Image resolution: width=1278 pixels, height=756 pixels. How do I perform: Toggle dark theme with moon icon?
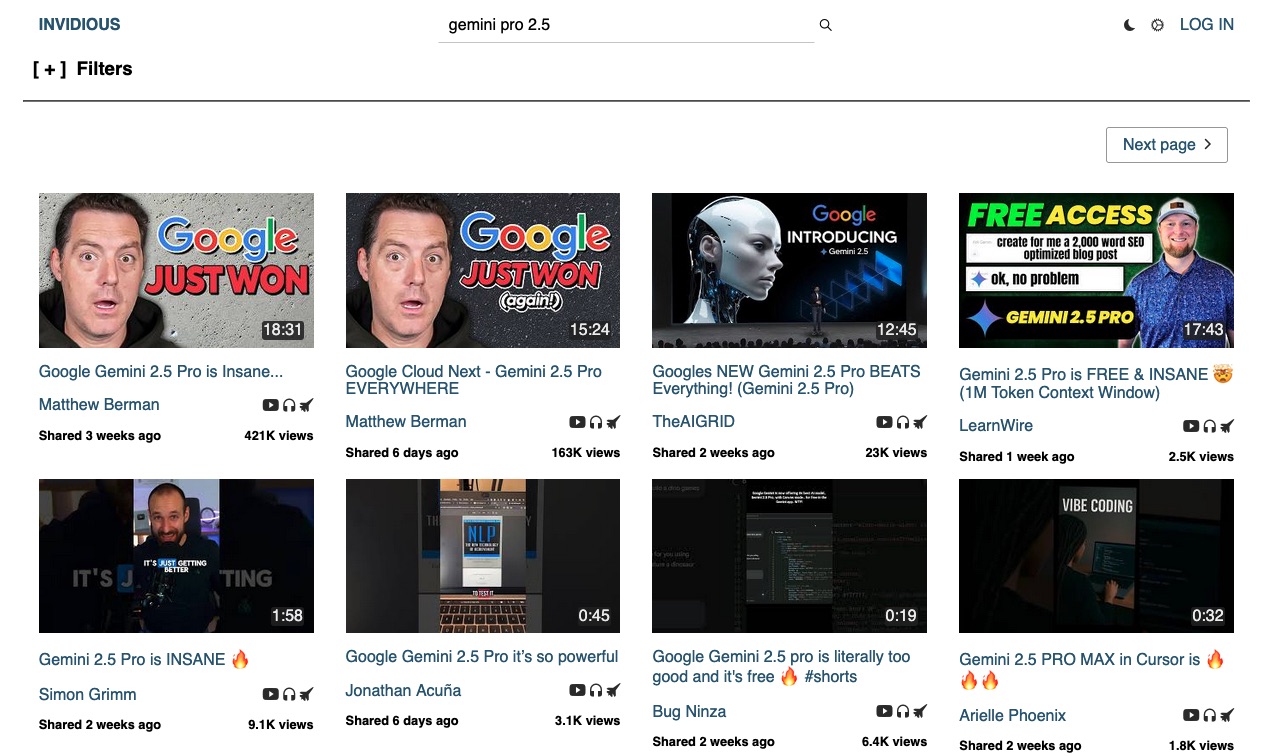(x=1129, y=25)
